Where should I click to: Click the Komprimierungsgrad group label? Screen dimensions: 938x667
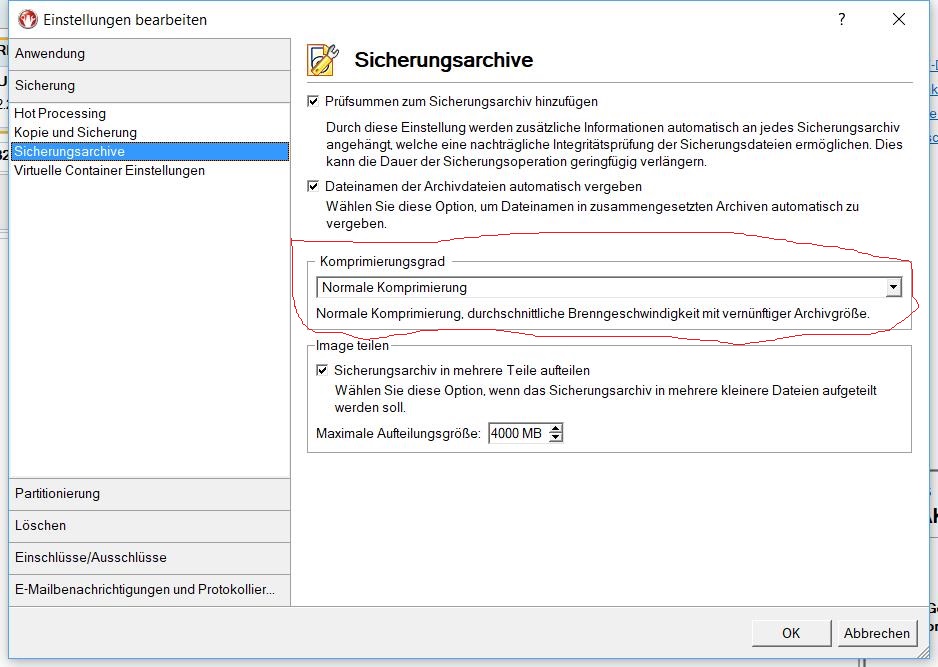(x=382, y=261)
